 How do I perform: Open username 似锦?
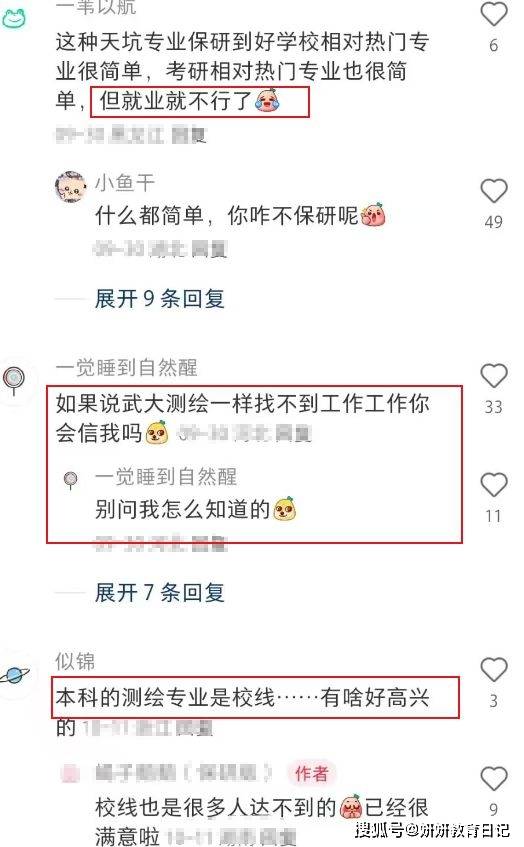75,661
